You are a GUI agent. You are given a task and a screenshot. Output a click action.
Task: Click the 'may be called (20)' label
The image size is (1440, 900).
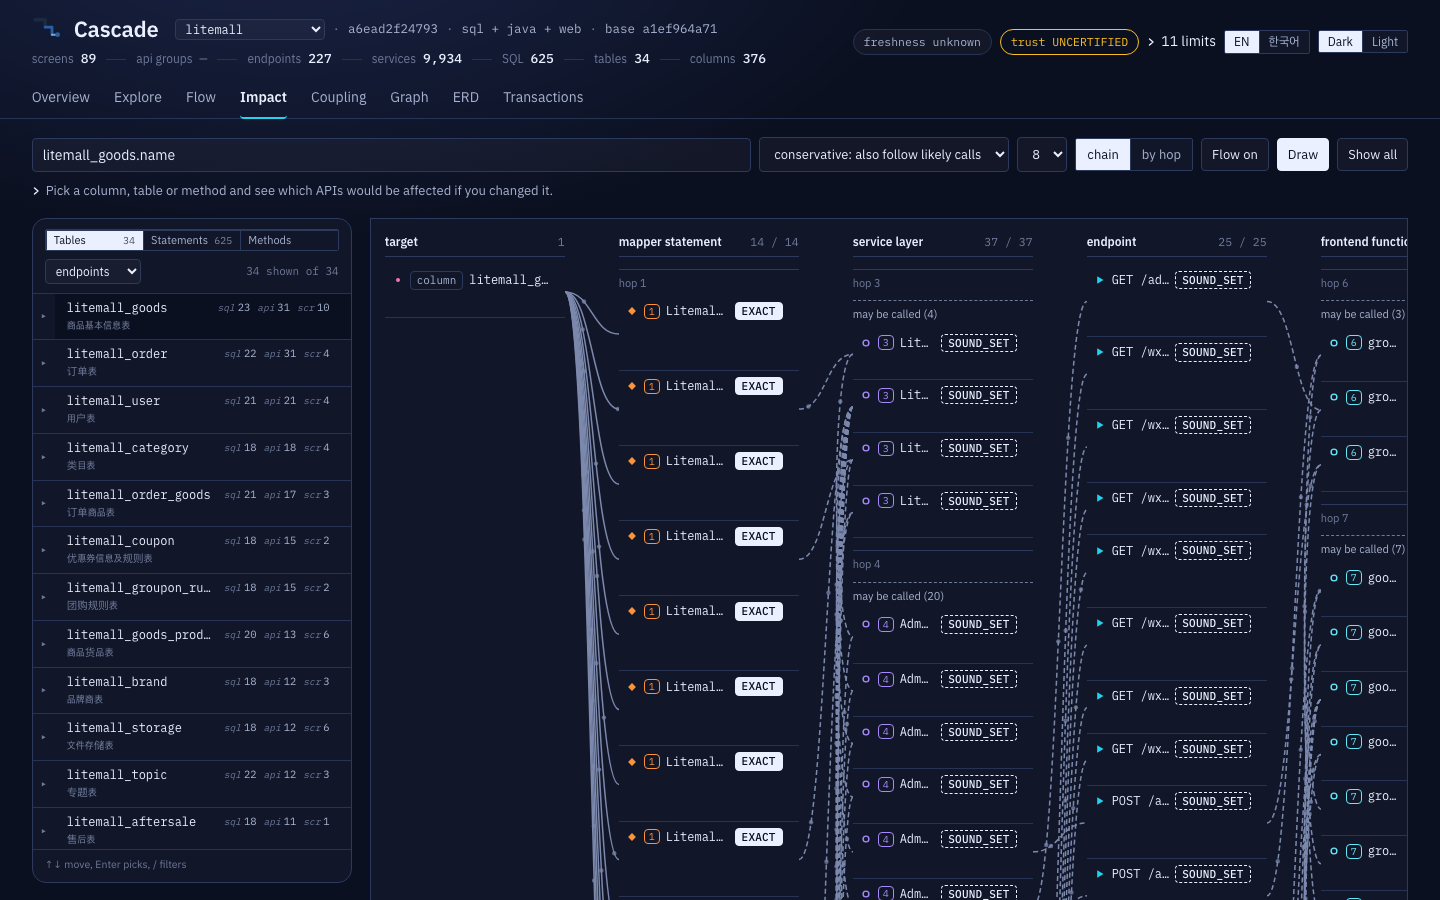coord(898,596)
